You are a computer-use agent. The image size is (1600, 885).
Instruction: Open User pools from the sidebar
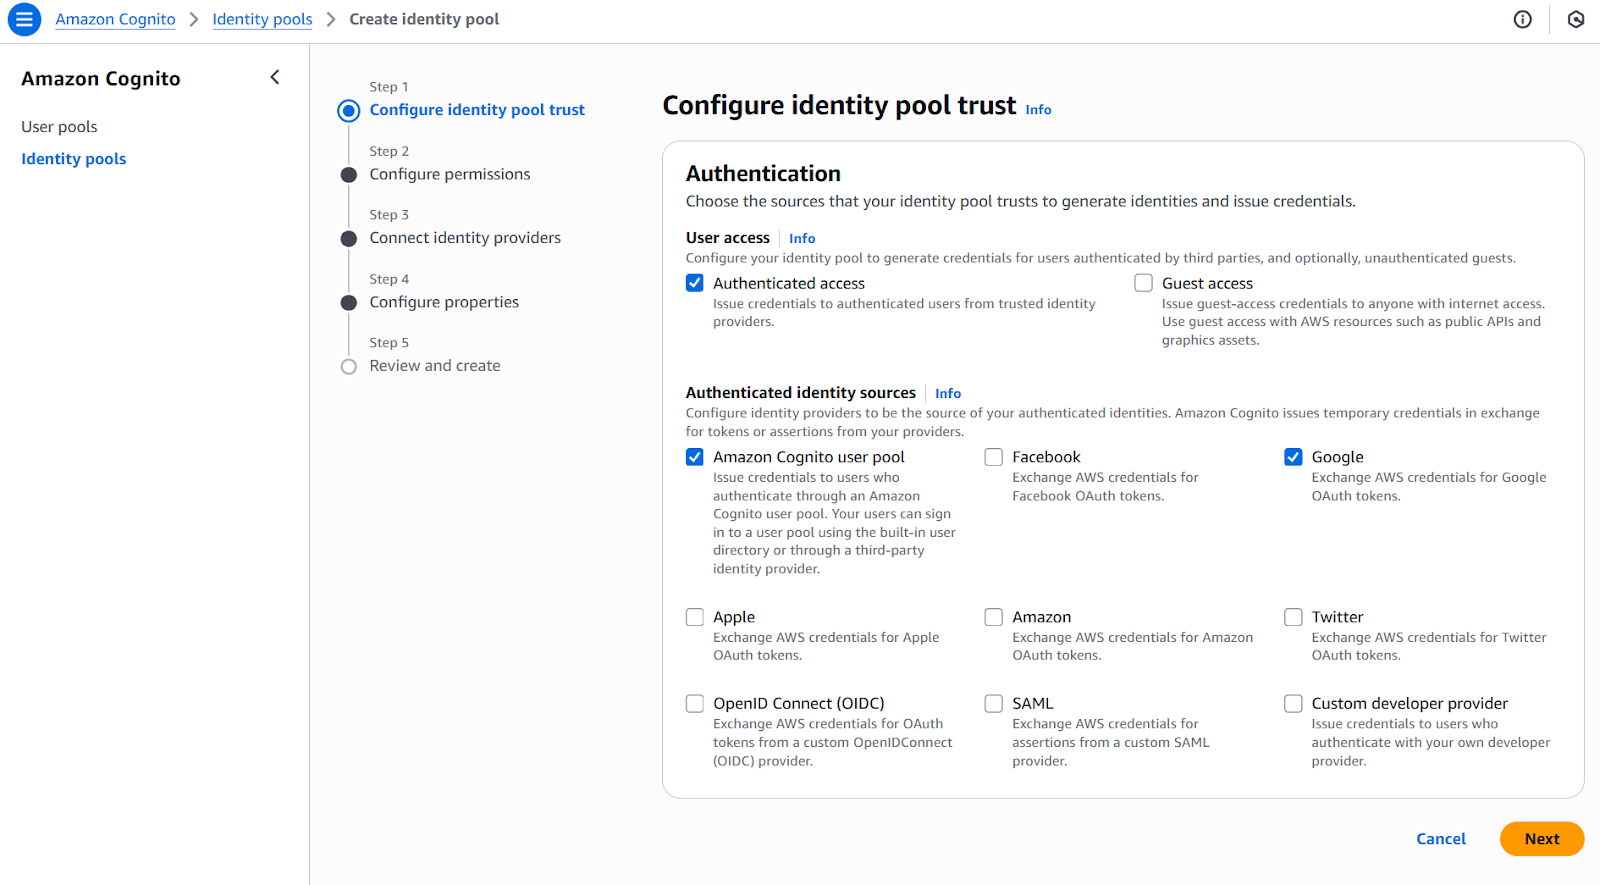tap(58, 126)
